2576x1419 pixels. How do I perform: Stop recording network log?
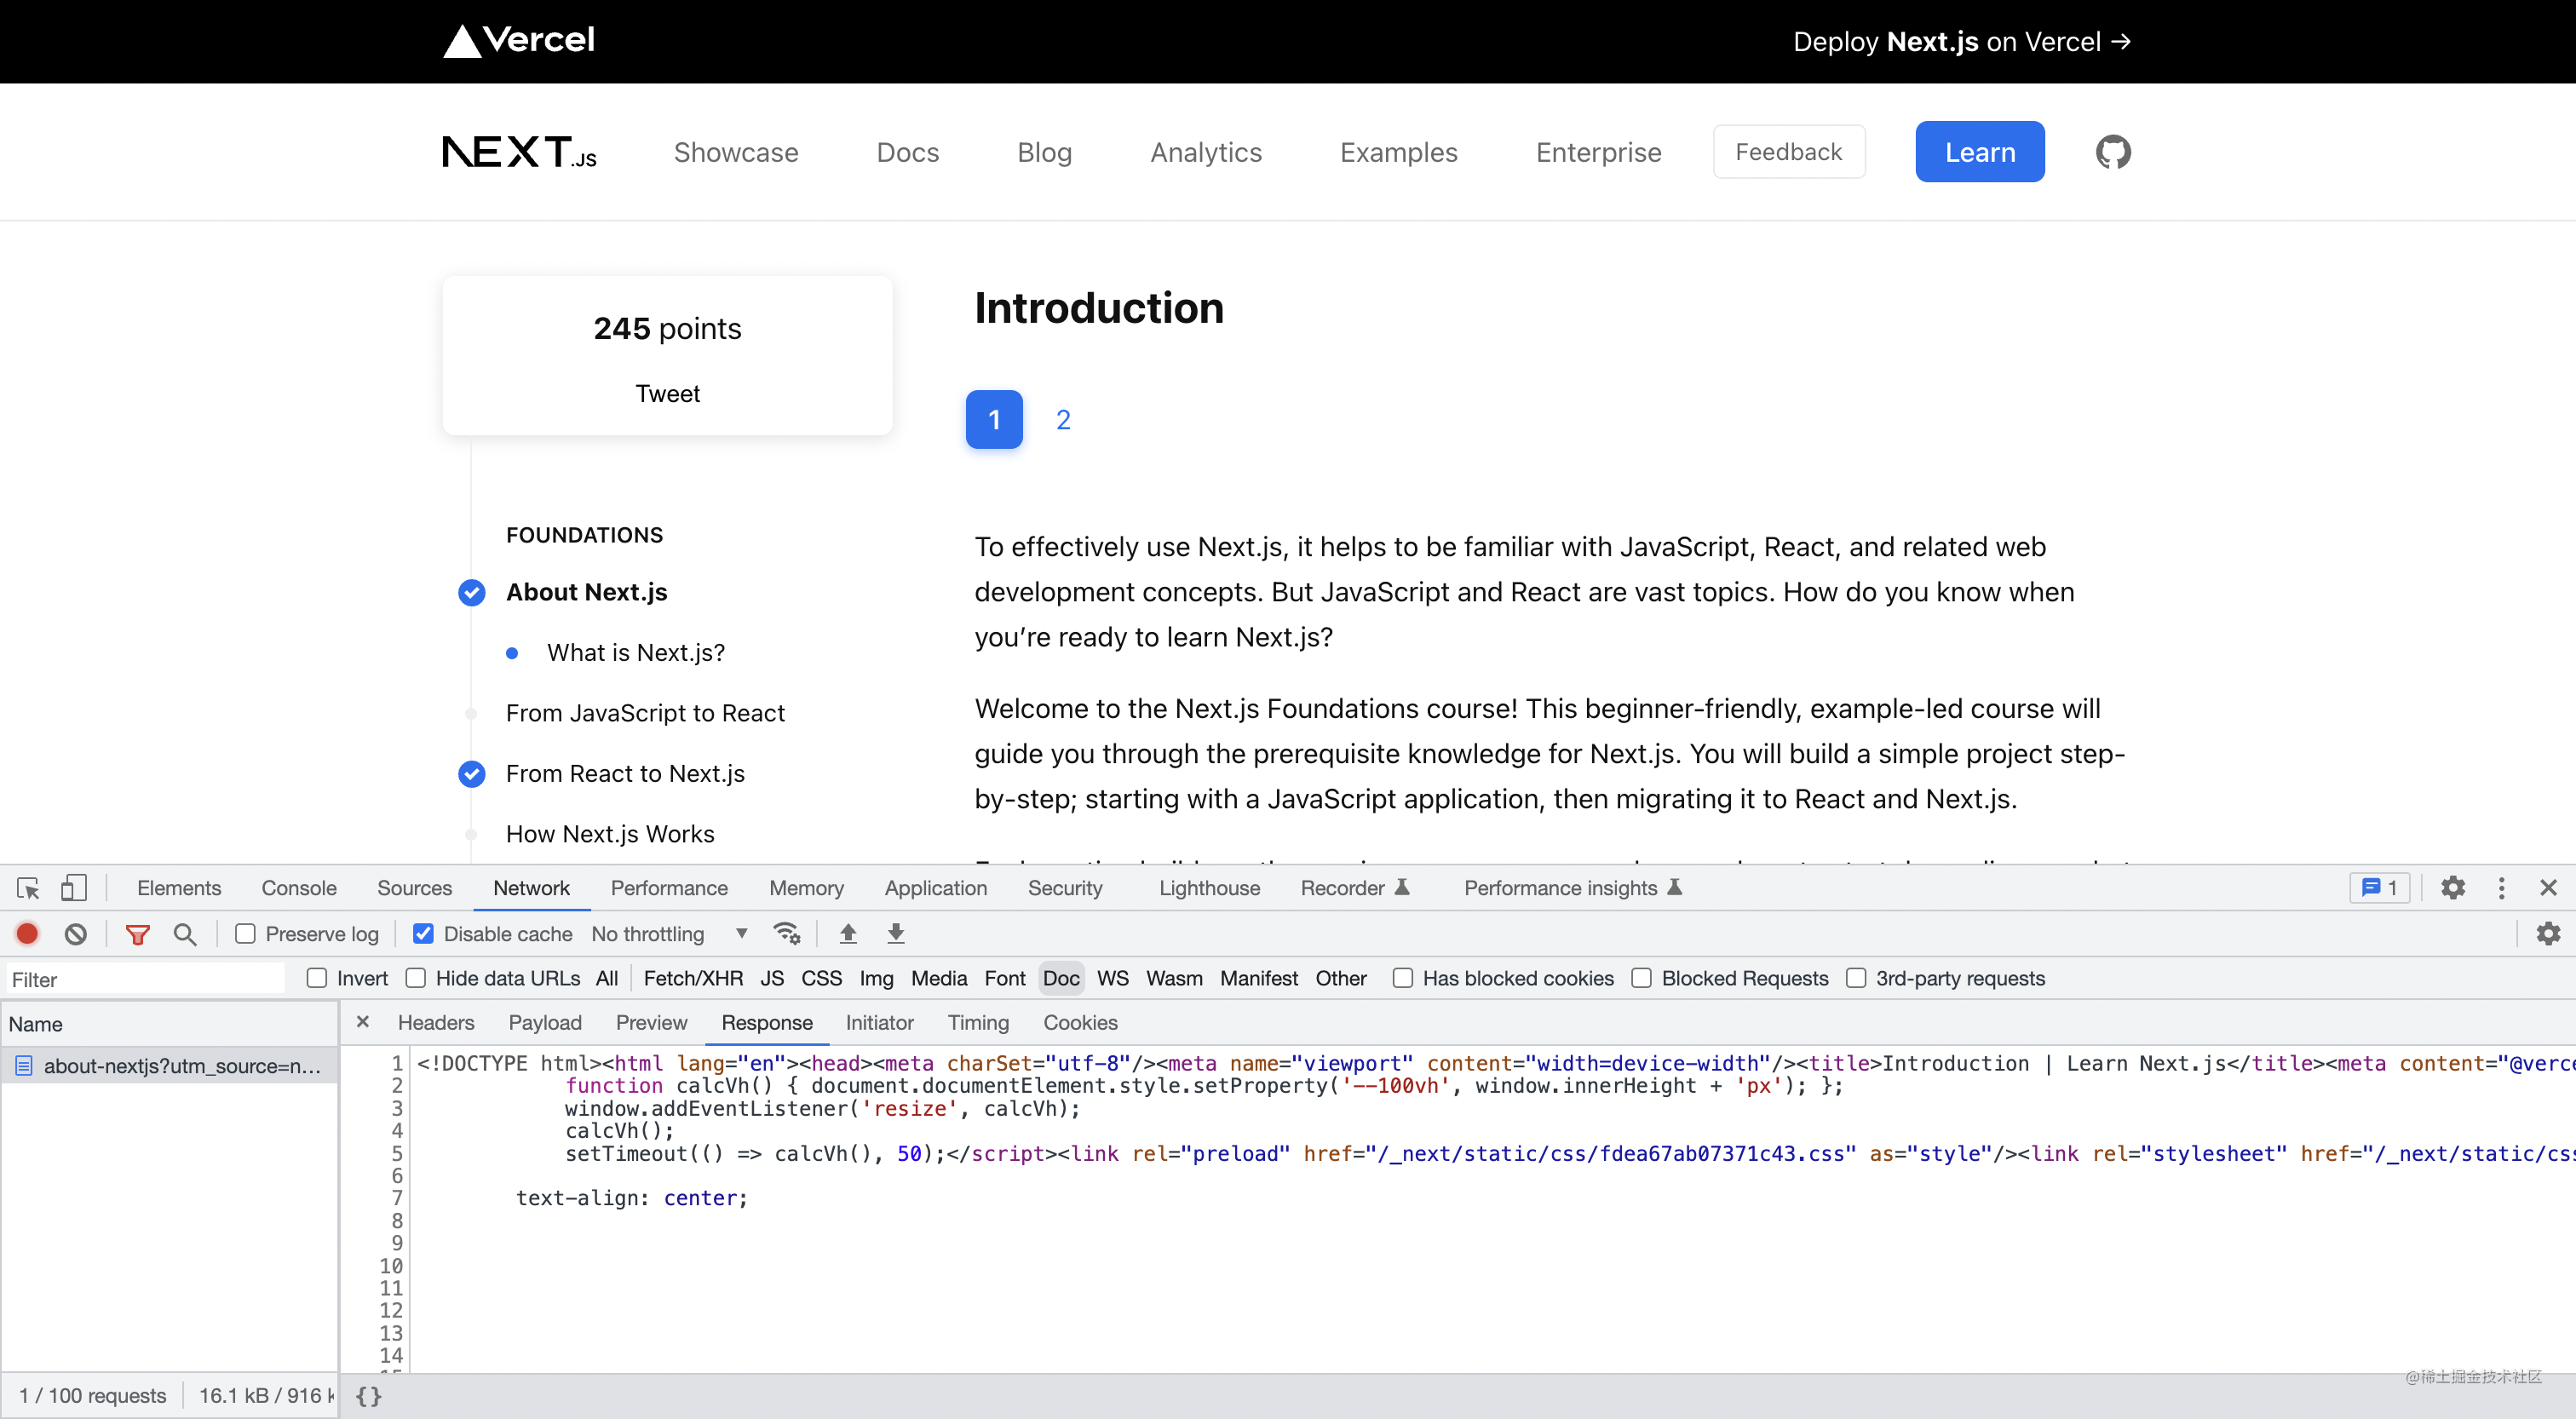point(27,934)
